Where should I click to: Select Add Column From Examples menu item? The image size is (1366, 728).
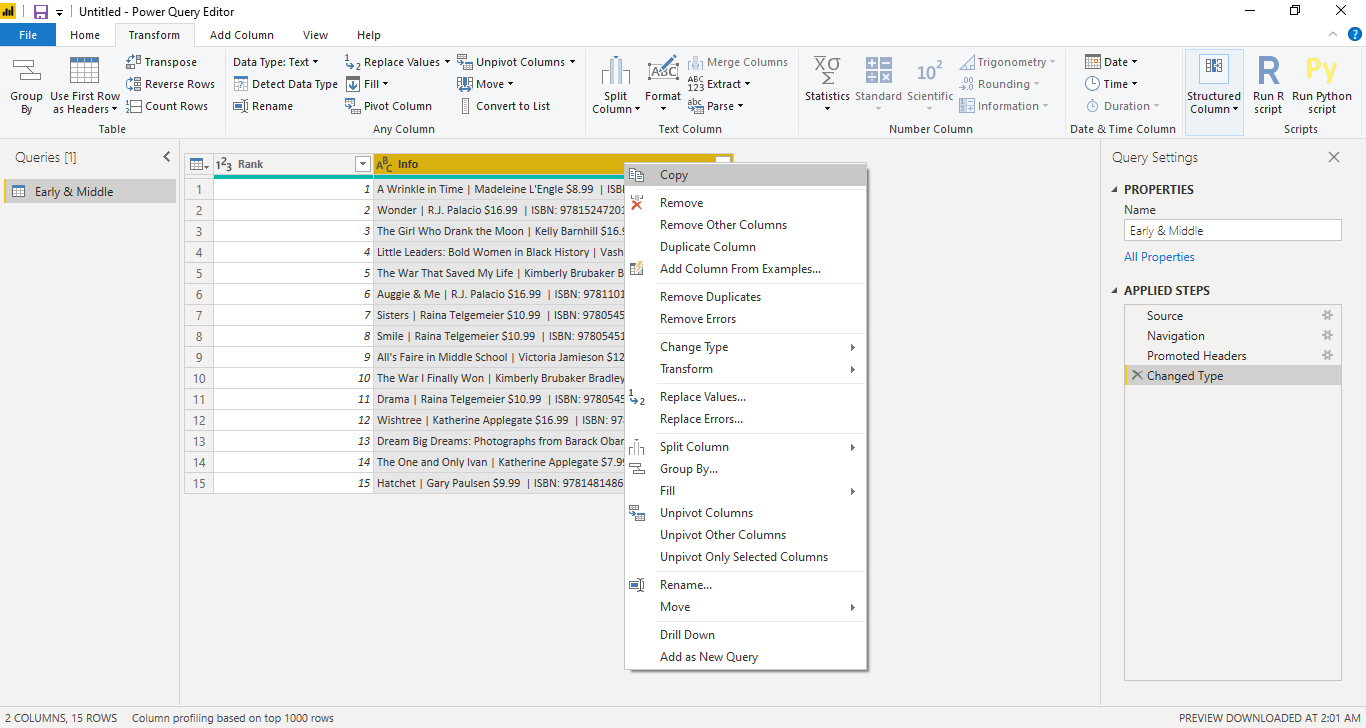tap(746, 269)
